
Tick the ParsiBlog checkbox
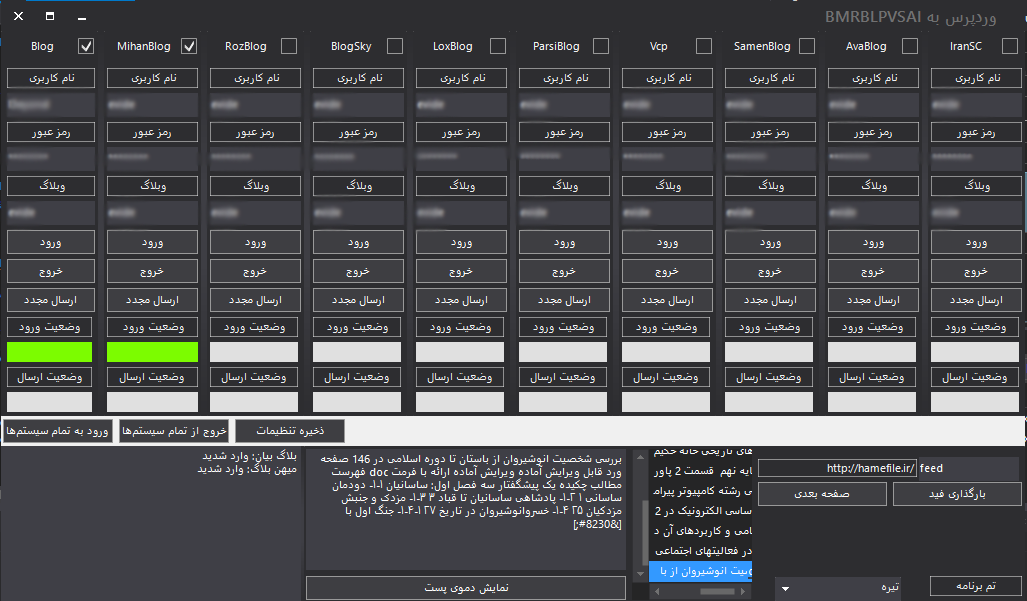click(x=601, y=46)
